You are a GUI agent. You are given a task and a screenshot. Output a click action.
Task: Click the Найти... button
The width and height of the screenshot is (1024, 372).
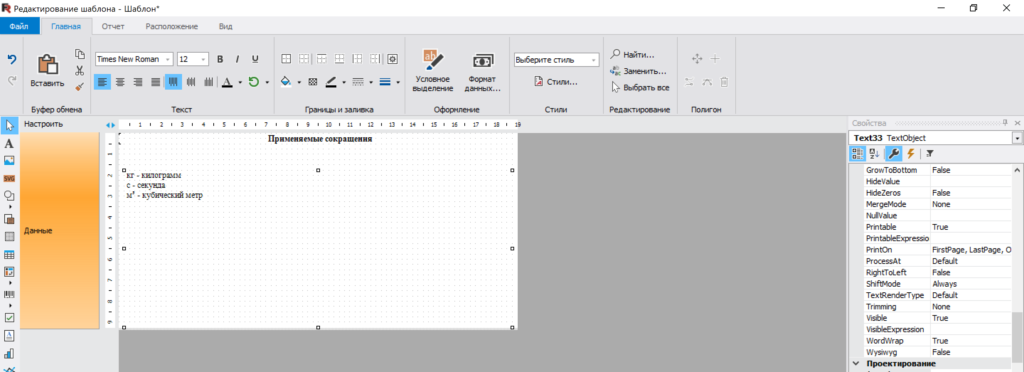(x=632, y=55)
